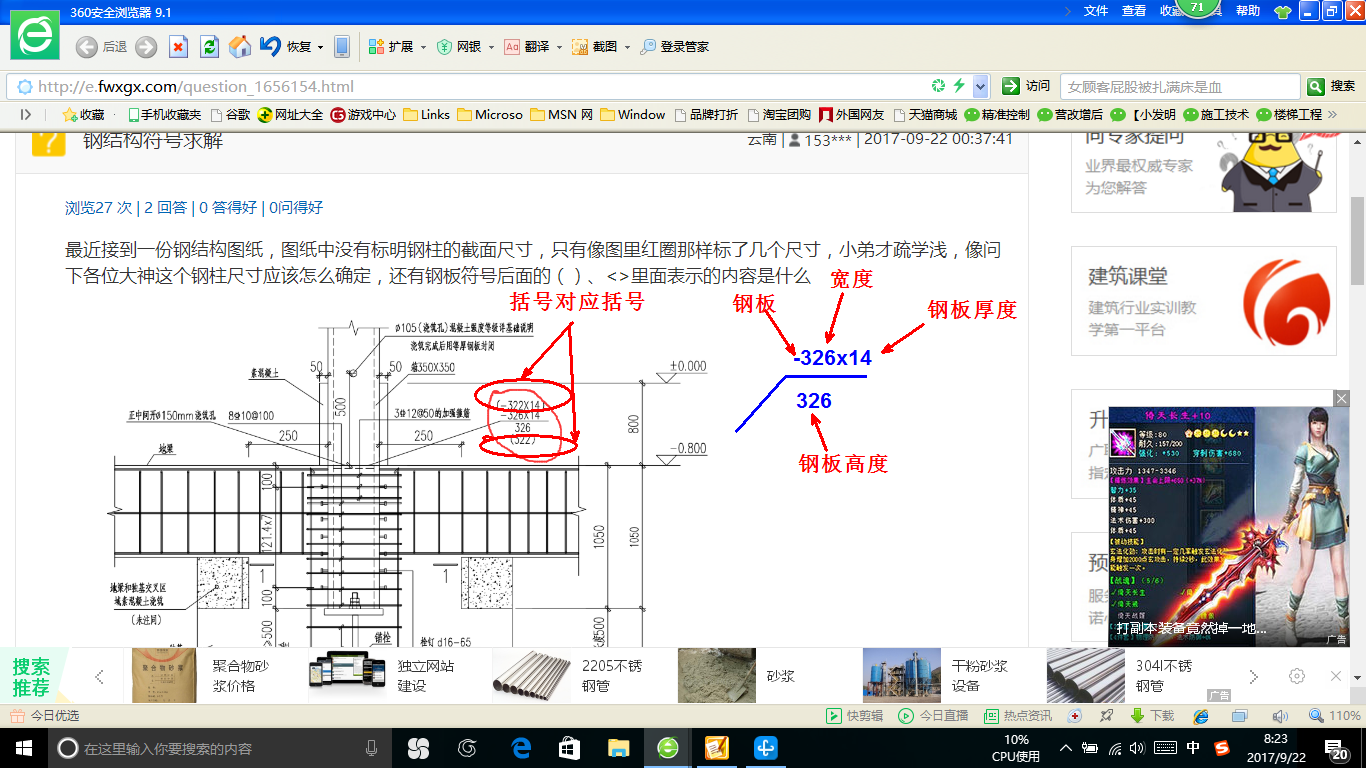This screenshot has width=1366, height=768.
Task: Open the Windows Start menu
Action: pyautogui.click(x=22, y=747)
